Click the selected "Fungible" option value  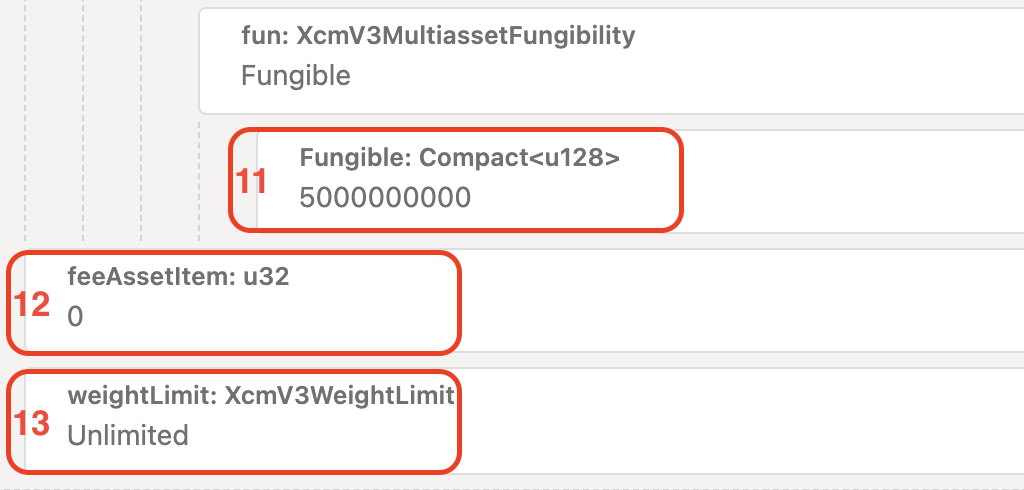pos(296,76)
